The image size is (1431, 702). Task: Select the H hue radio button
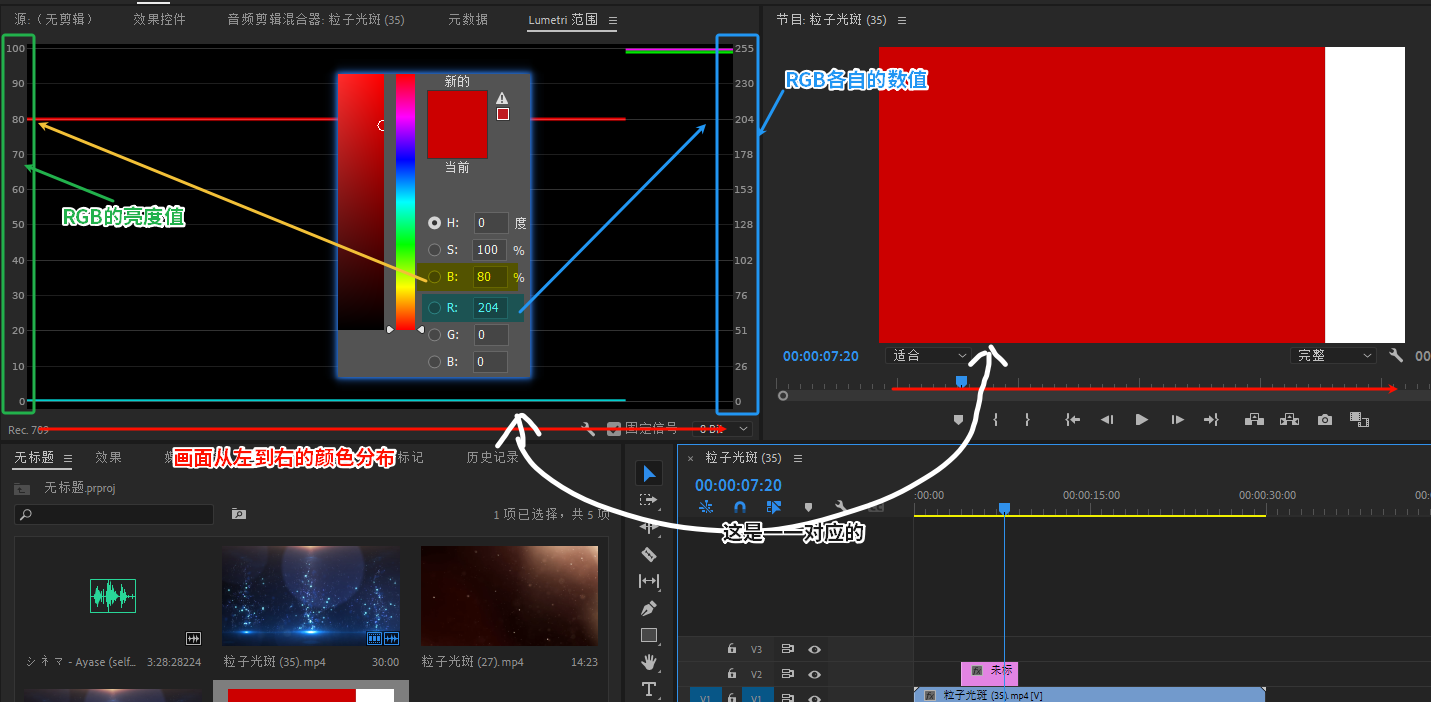(x=434, y=223)
